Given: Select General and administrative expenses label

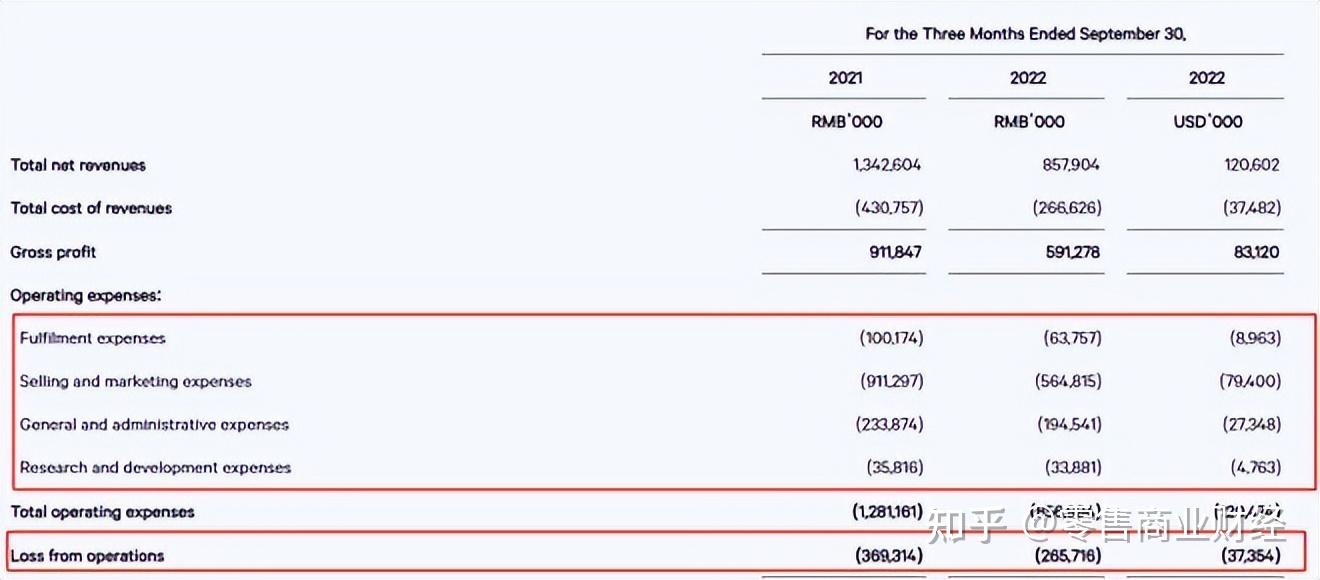Looking at the screenshot, I should [x=154, y=424].
